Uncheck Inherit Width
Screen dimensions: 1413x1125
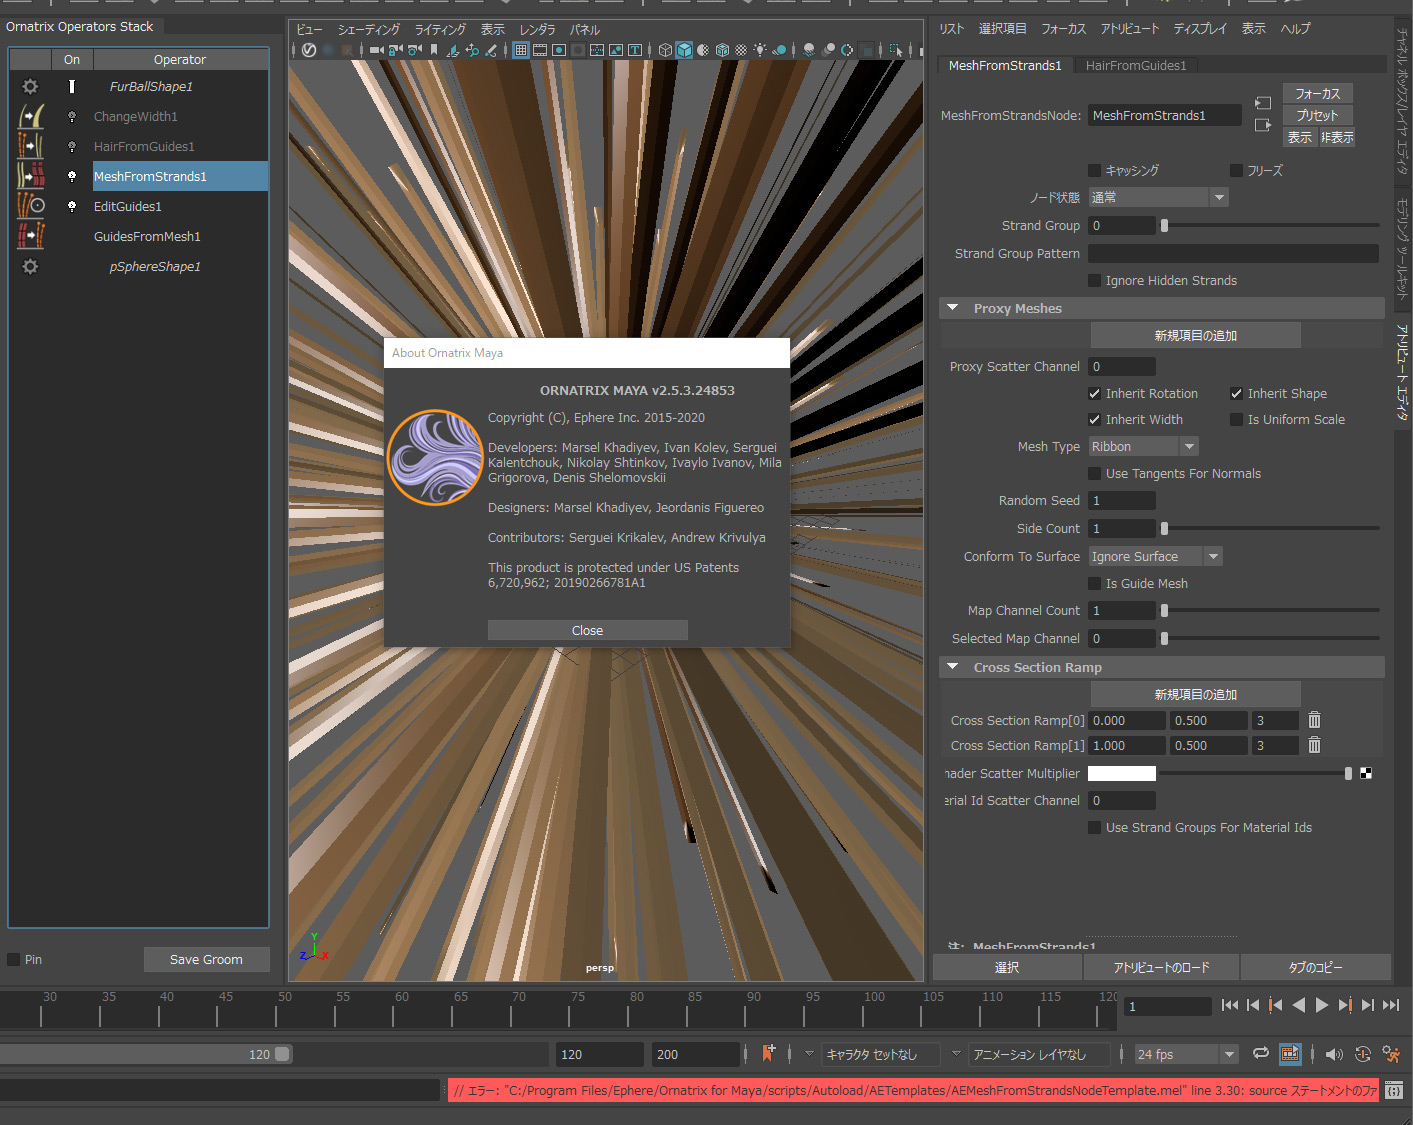point(1095,420)
